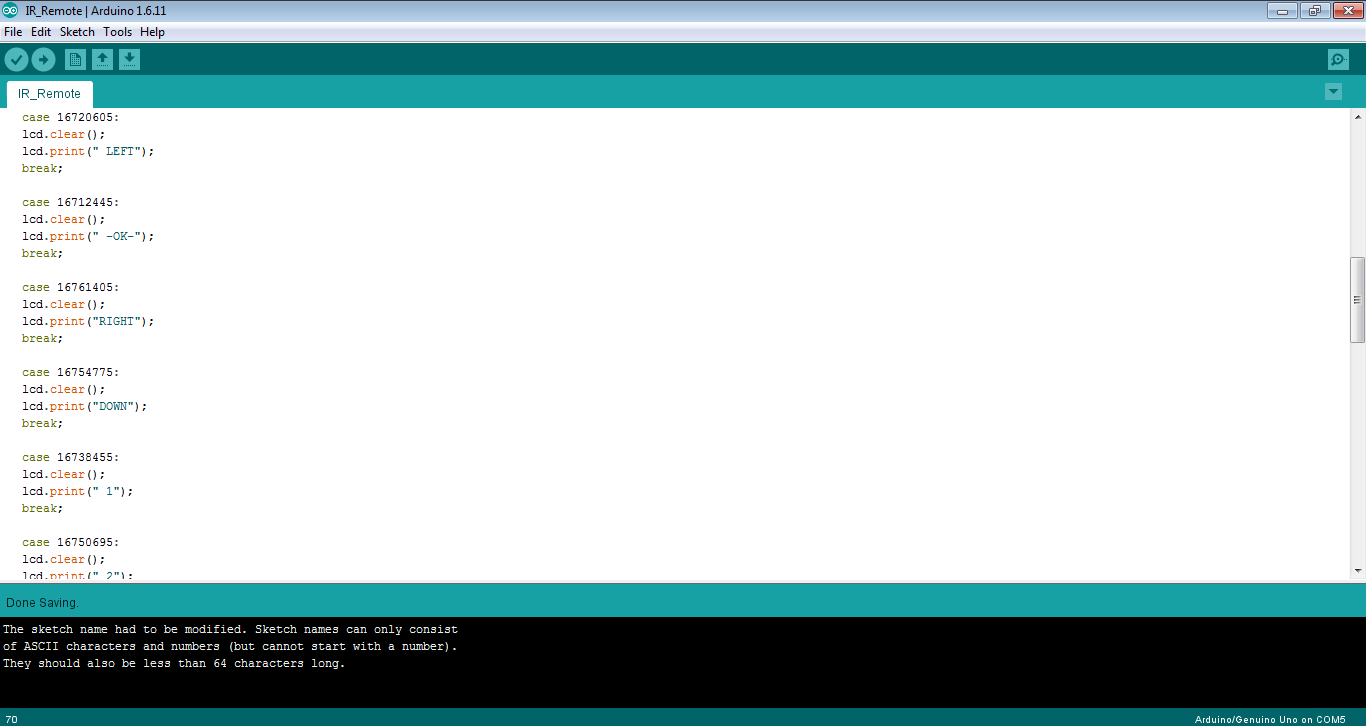Screen dimensions: 1366x726
Task: Click the line lcd.print(" 1");
Action: [x=77, y=491]
